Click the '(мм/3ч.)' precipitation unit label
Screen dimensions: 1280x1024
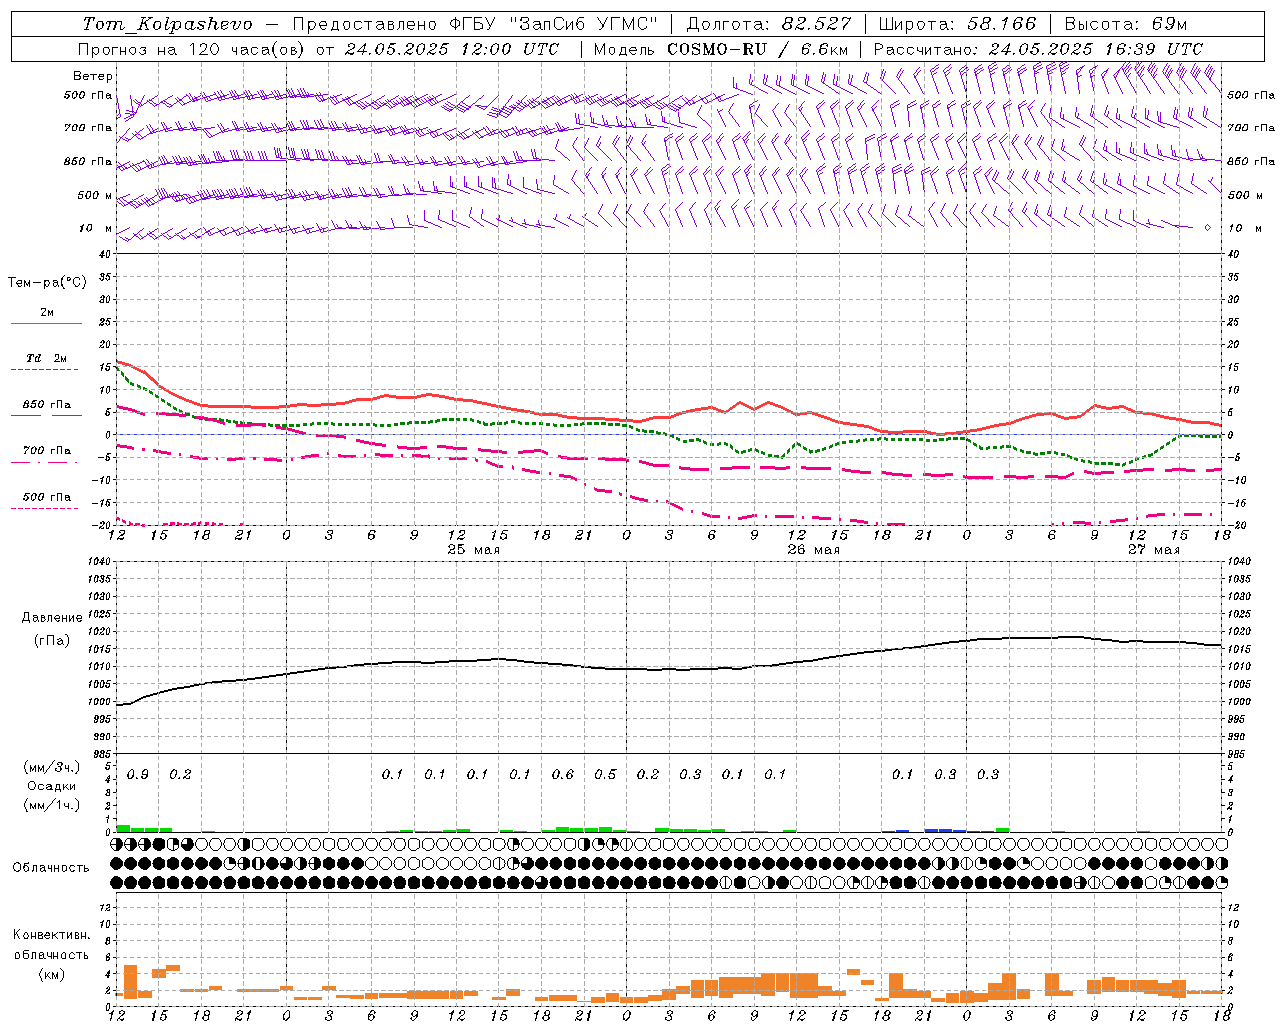click(52, 767)
